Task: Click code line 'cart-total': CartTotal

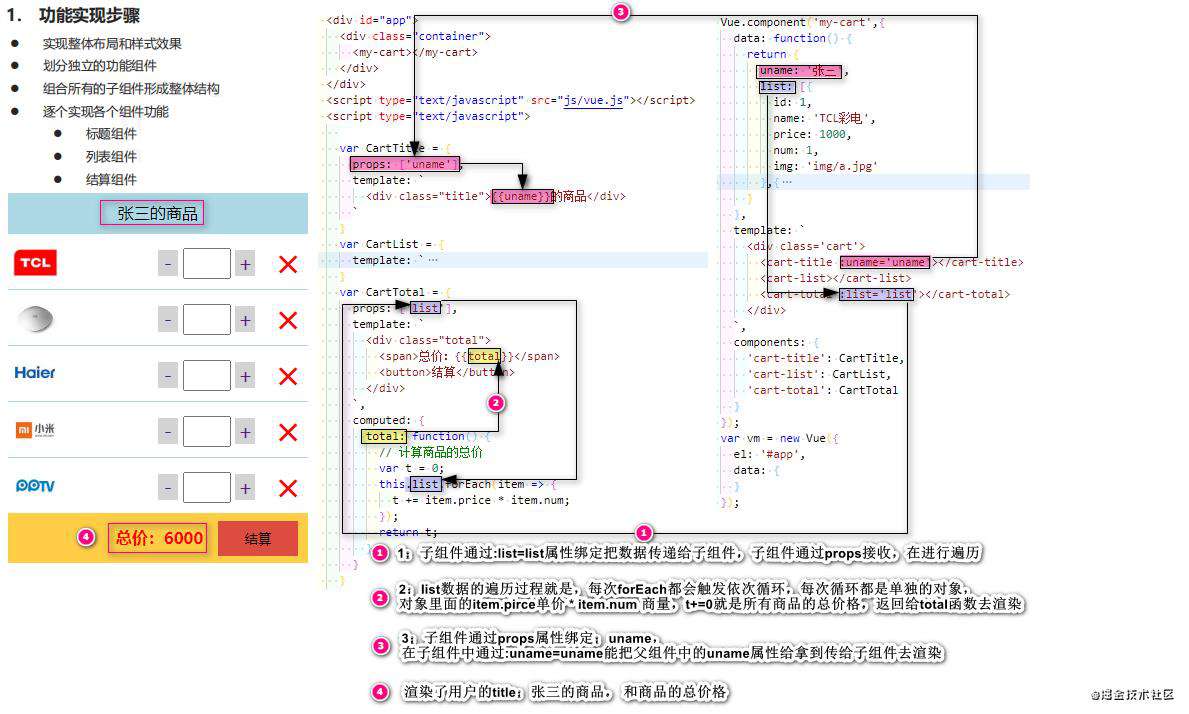Action: pos(822,390)
